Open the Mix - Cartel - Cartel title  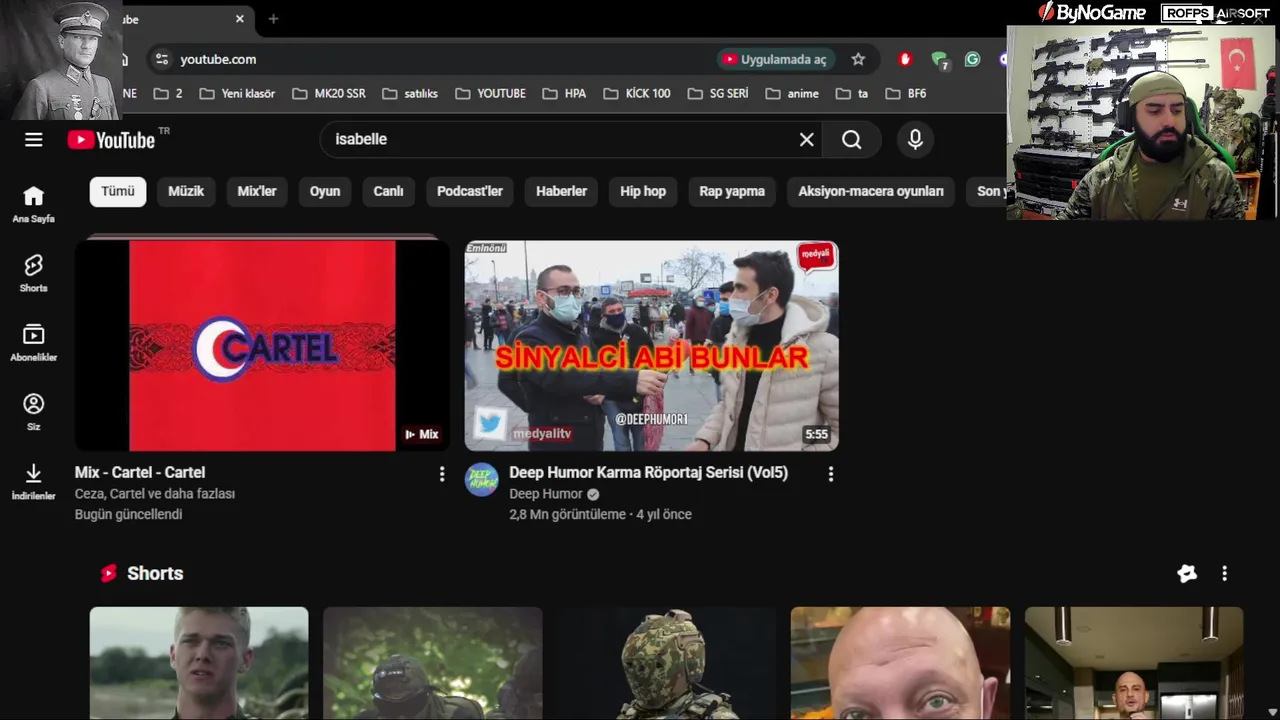tap(140, 473)
